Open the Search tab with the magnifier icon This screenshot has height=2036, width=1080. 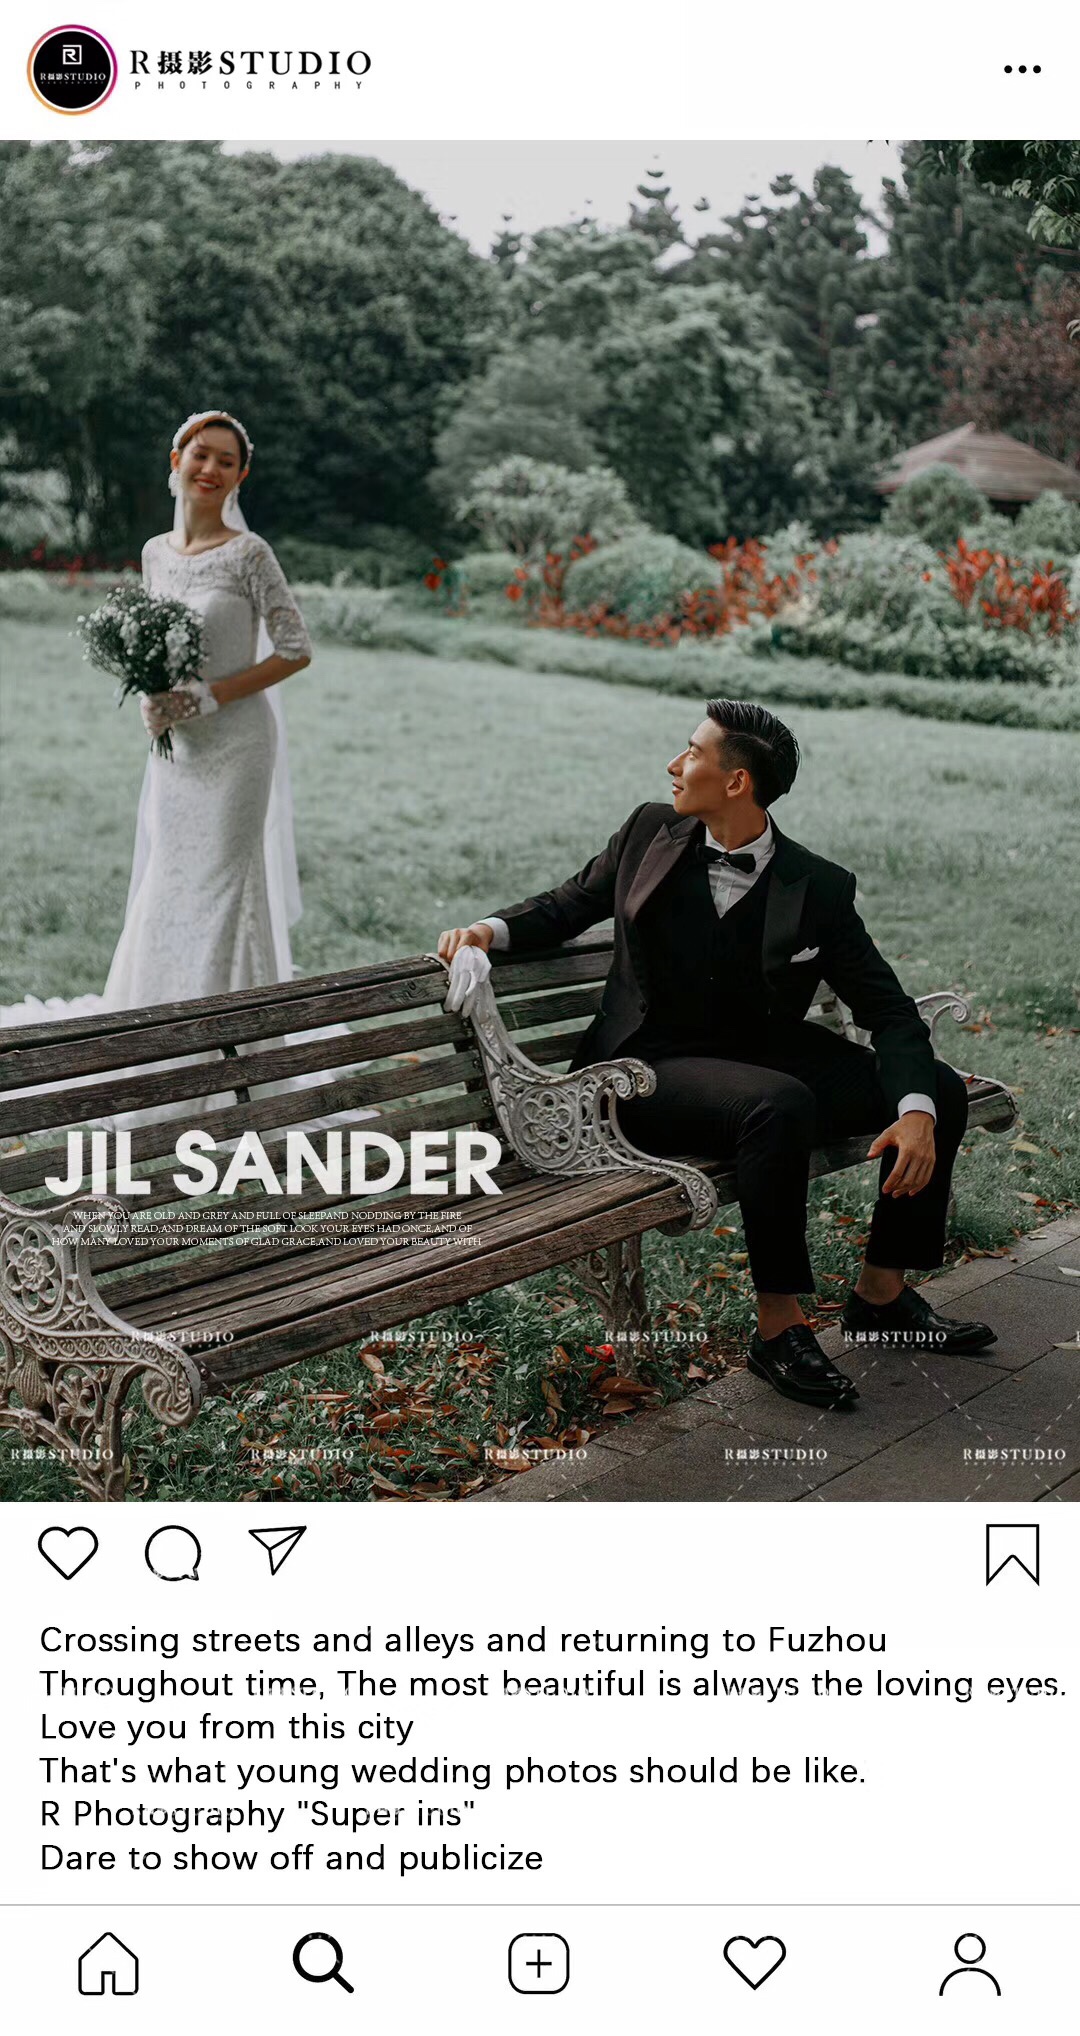(x=323, y=1963)
